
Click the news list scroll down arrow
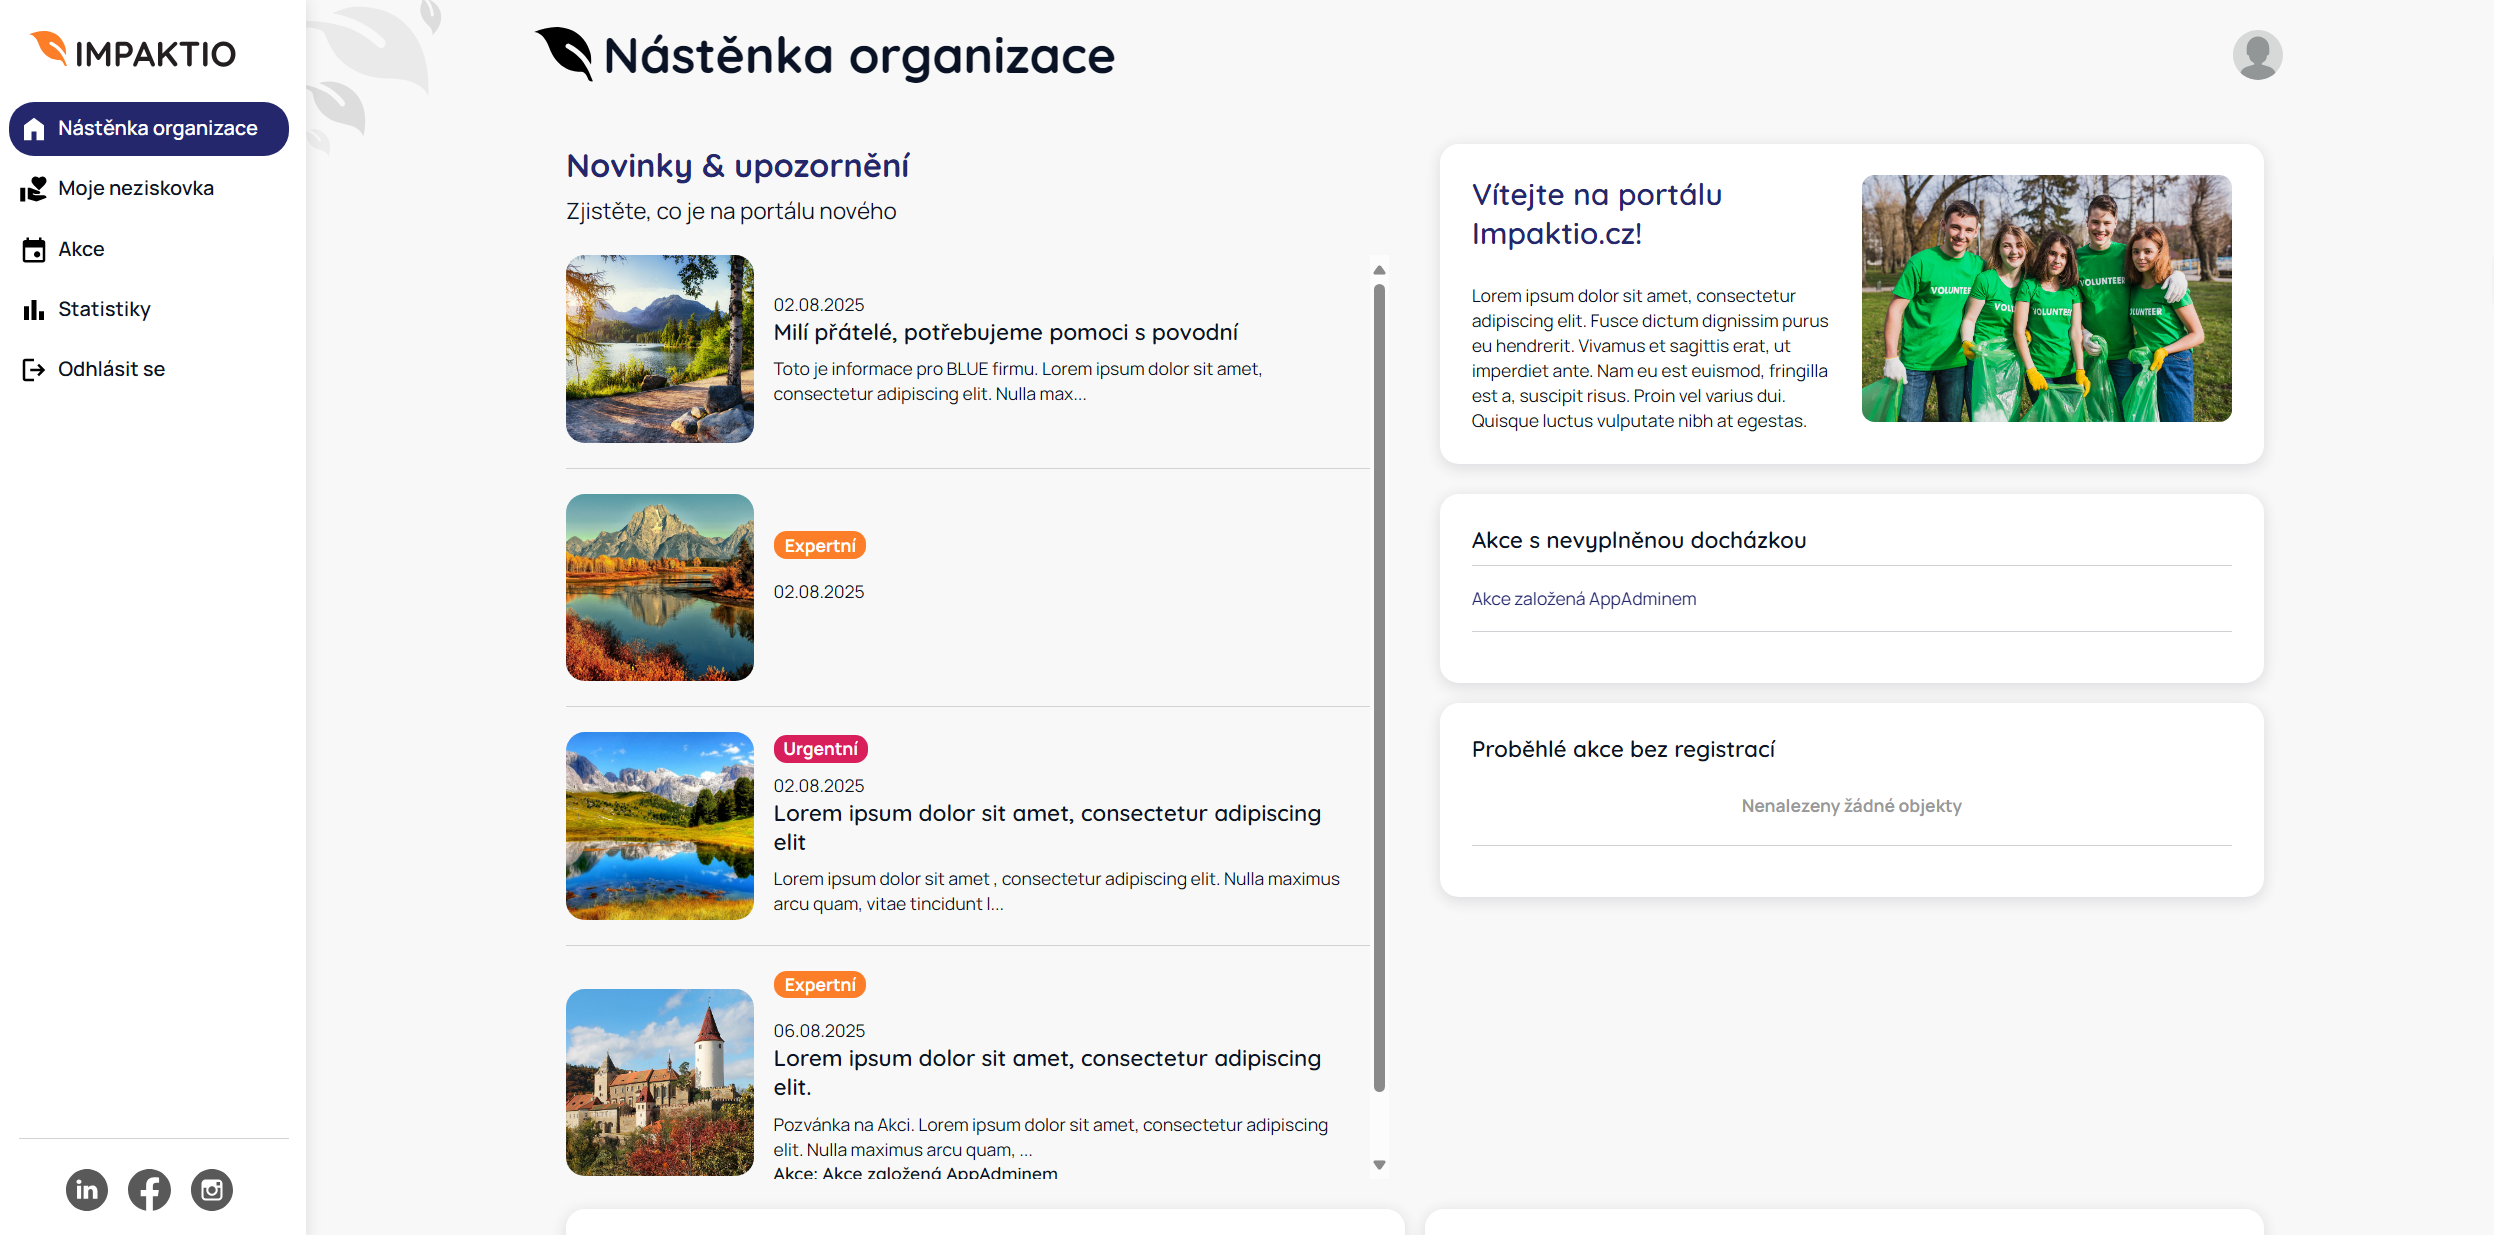click(1379, 1165)
